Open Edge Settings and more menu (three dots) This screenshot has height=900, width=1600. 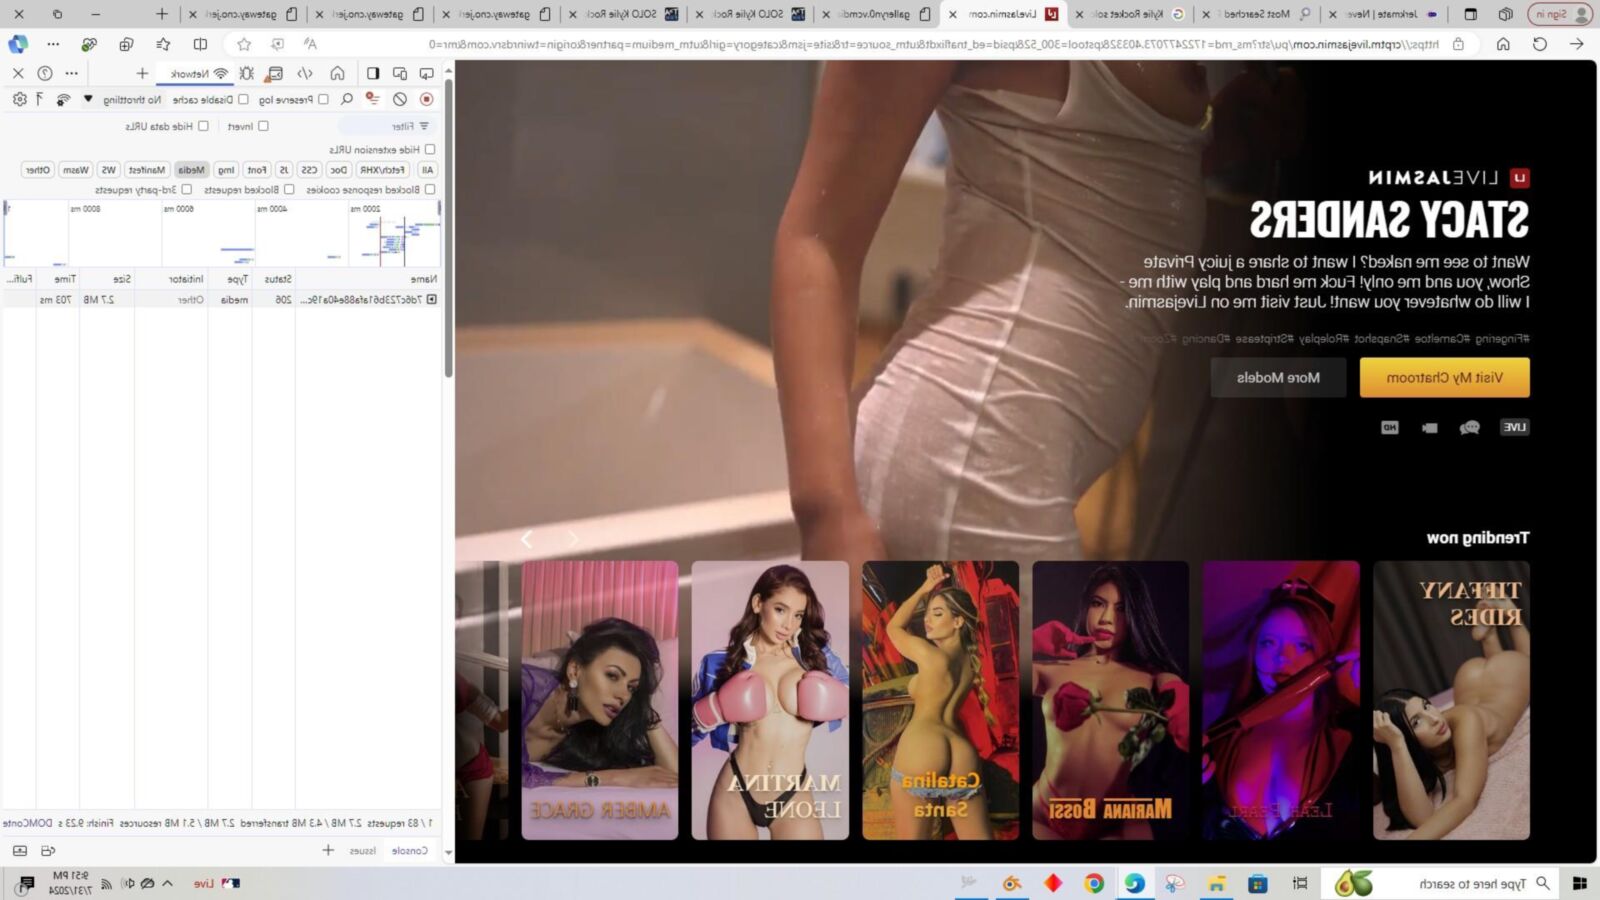pos(53,44)
